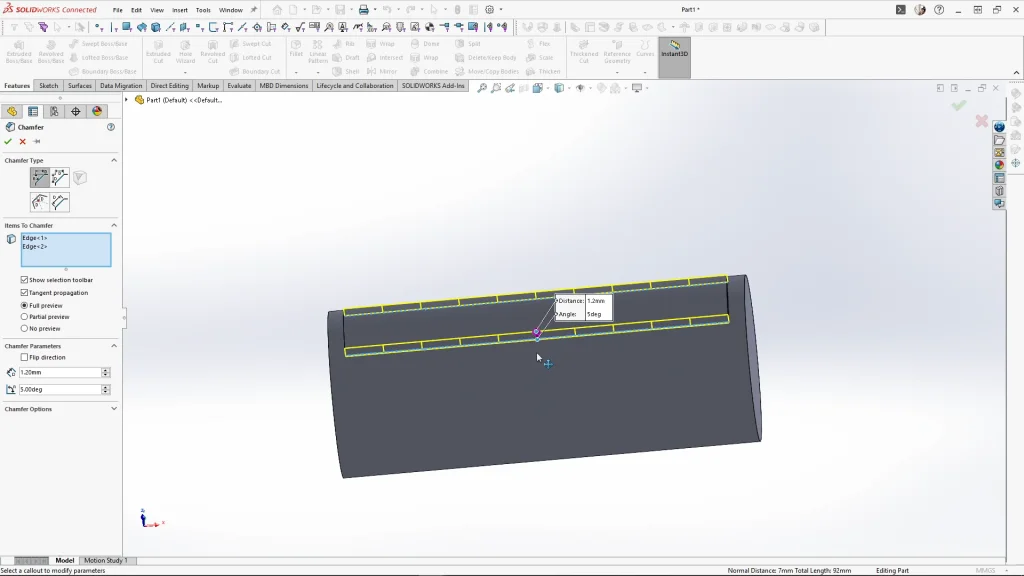The width and height of the screenshot is (1024, 576).
Task: Expand the Part1 feature tree node
Action: pyautogui.click(x=127, y=100)
